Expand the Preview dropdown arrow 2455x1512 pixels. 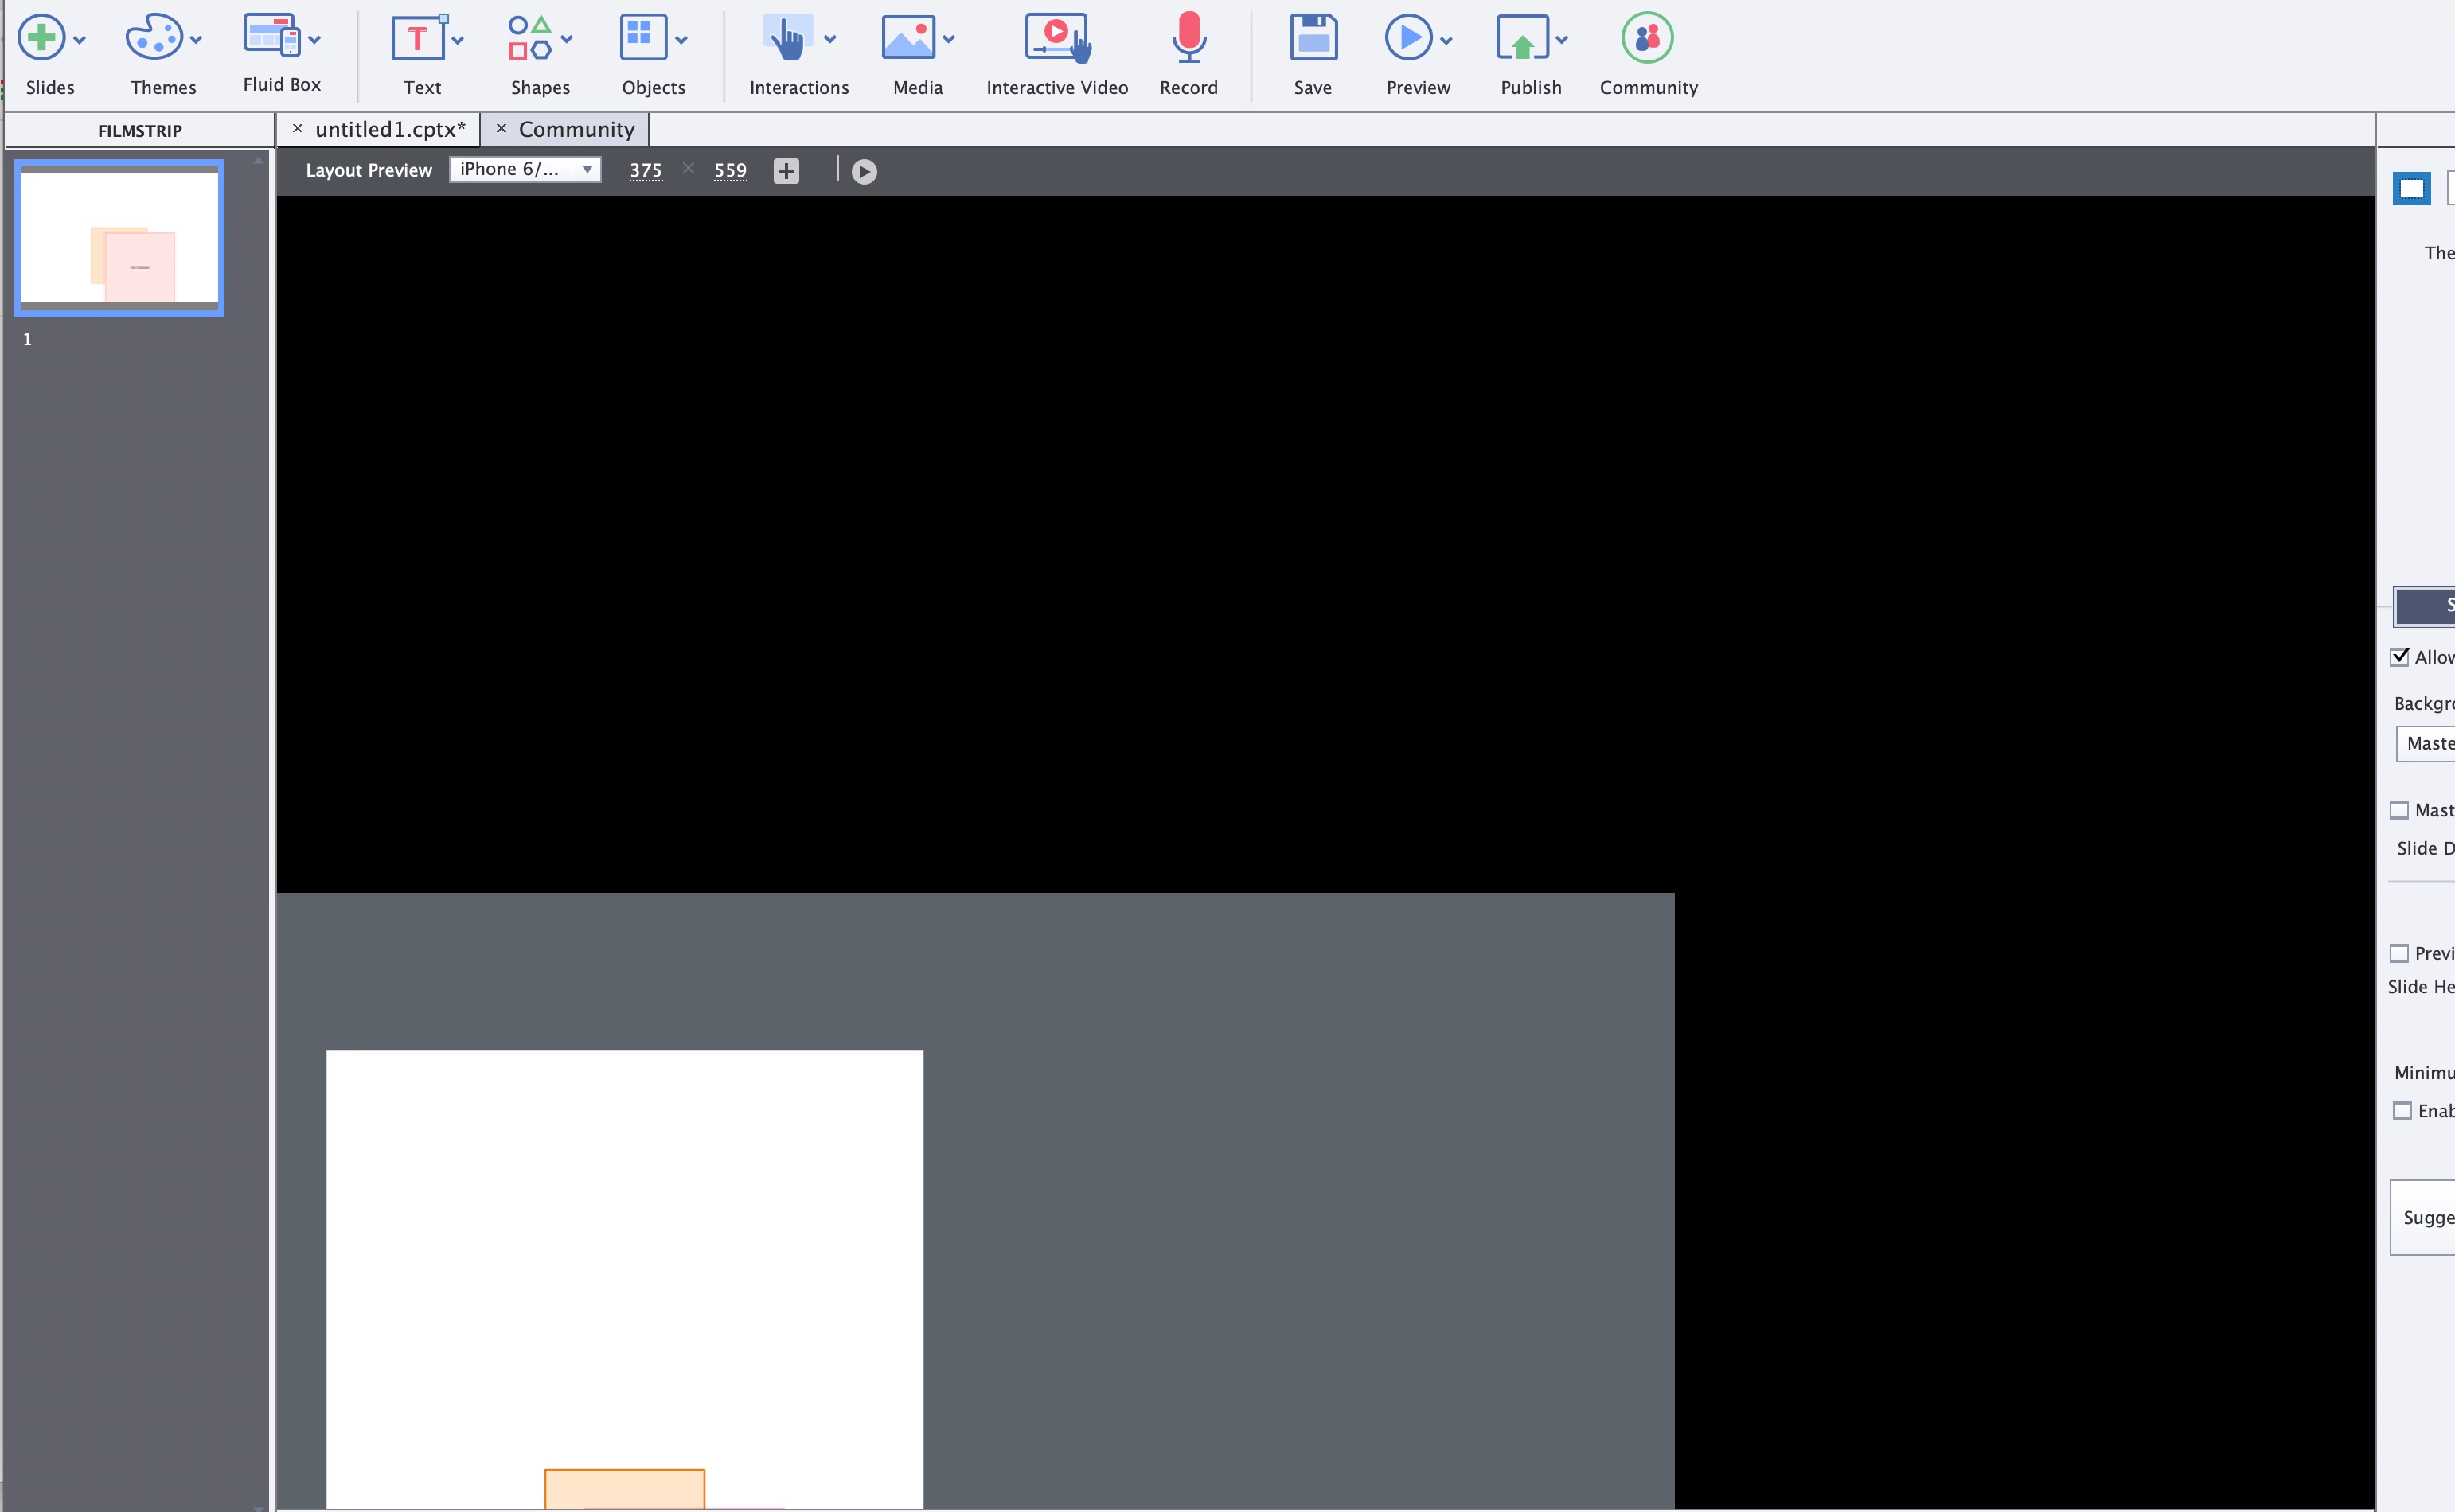pyautogui.click(x=1446, y=40)
